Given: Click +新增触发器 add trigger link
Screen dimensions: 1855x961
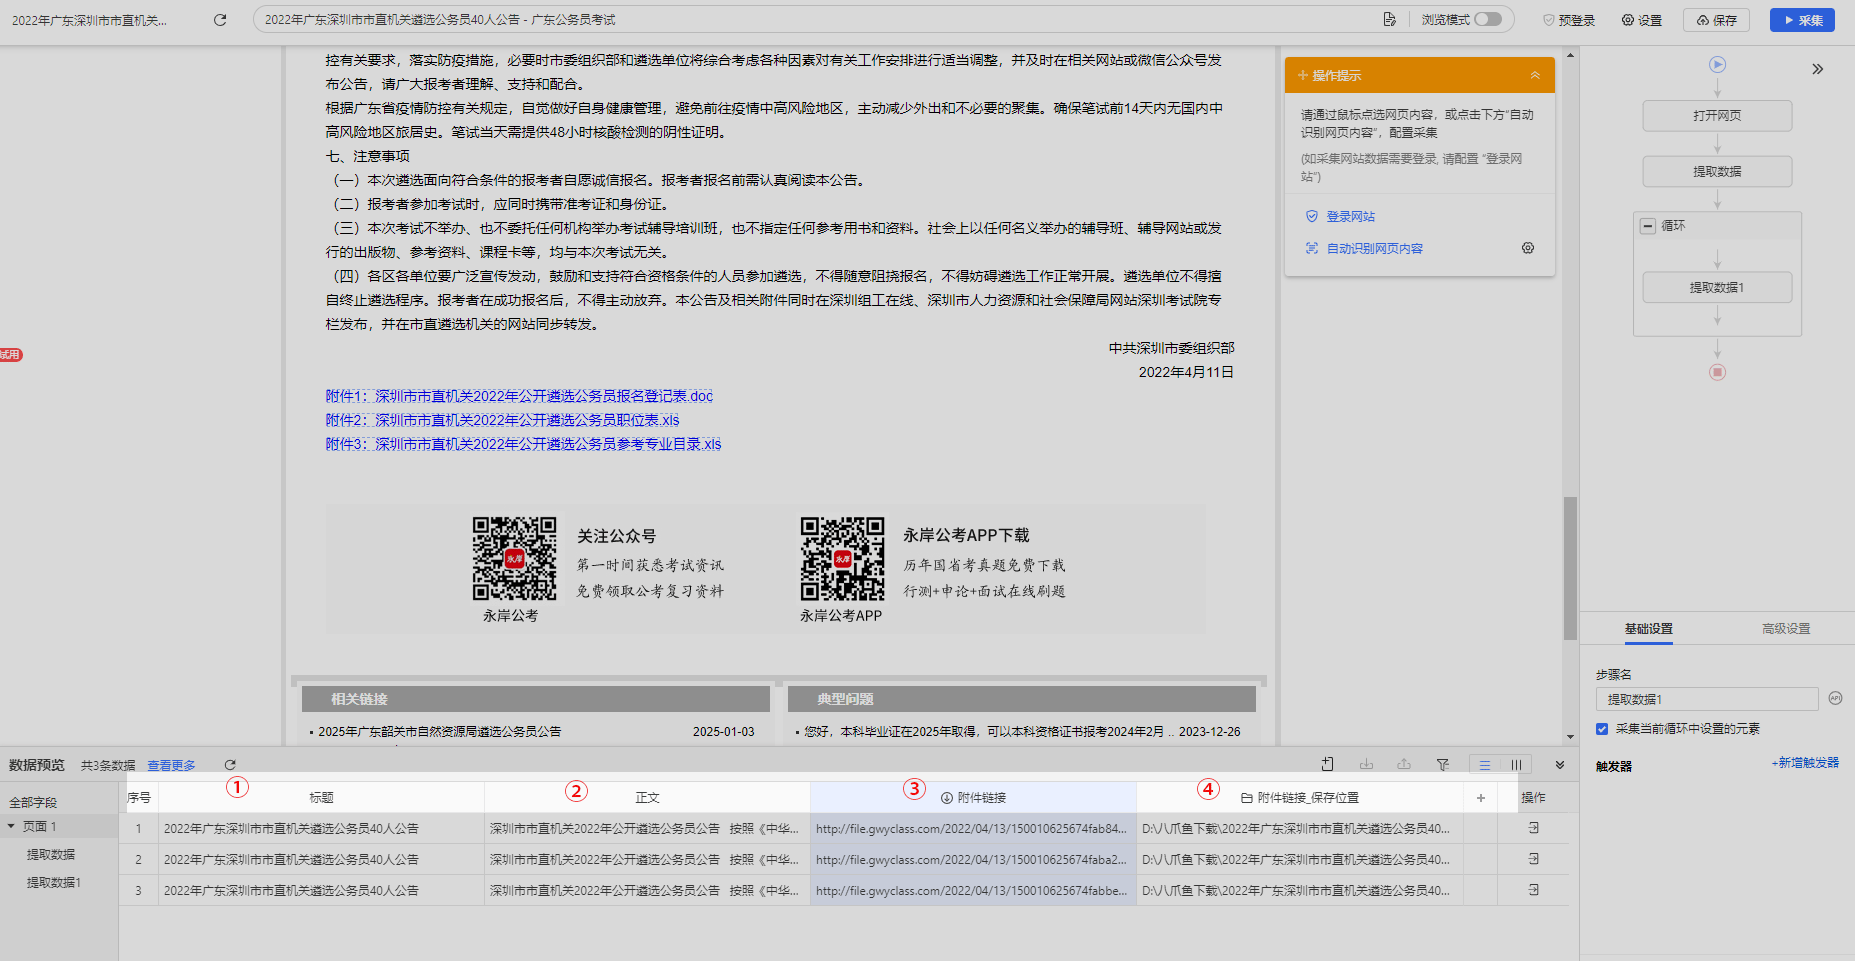Looking at the screenshot, I should 1805,762.
